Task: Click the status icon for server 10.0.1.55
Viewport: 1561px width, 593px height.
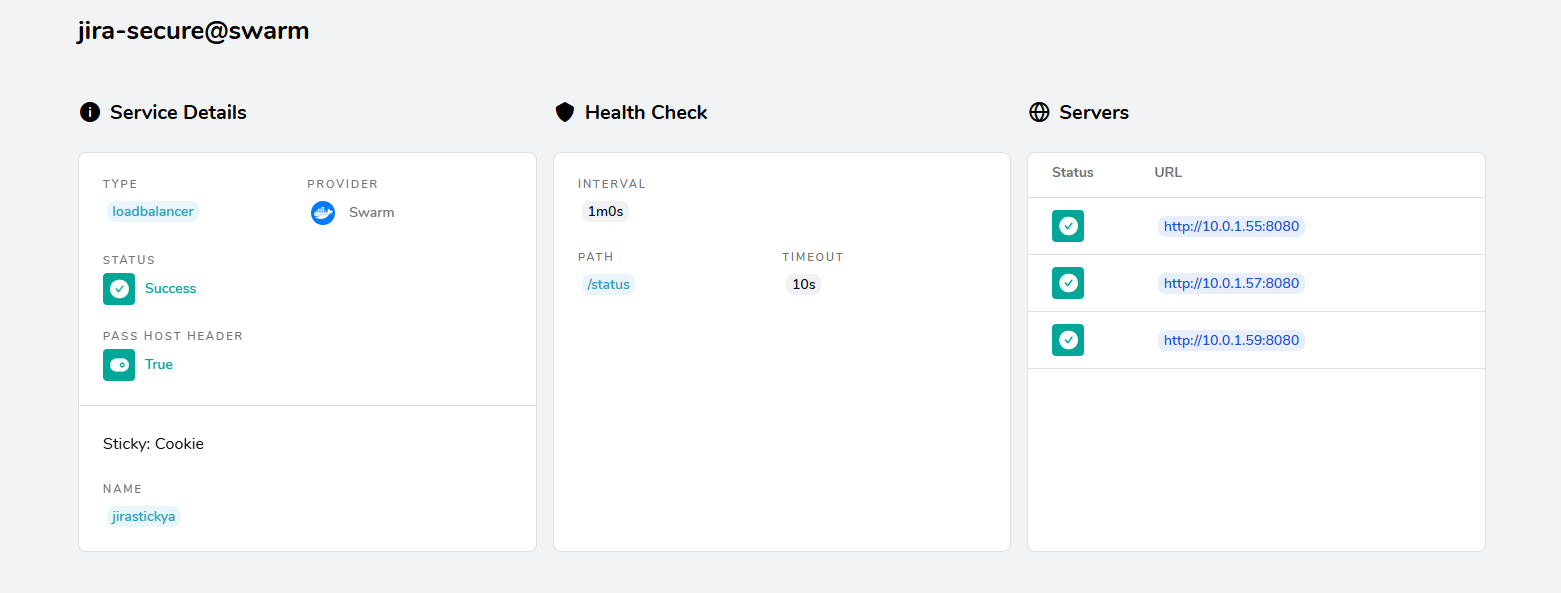Action: (x=1068, y=226)
